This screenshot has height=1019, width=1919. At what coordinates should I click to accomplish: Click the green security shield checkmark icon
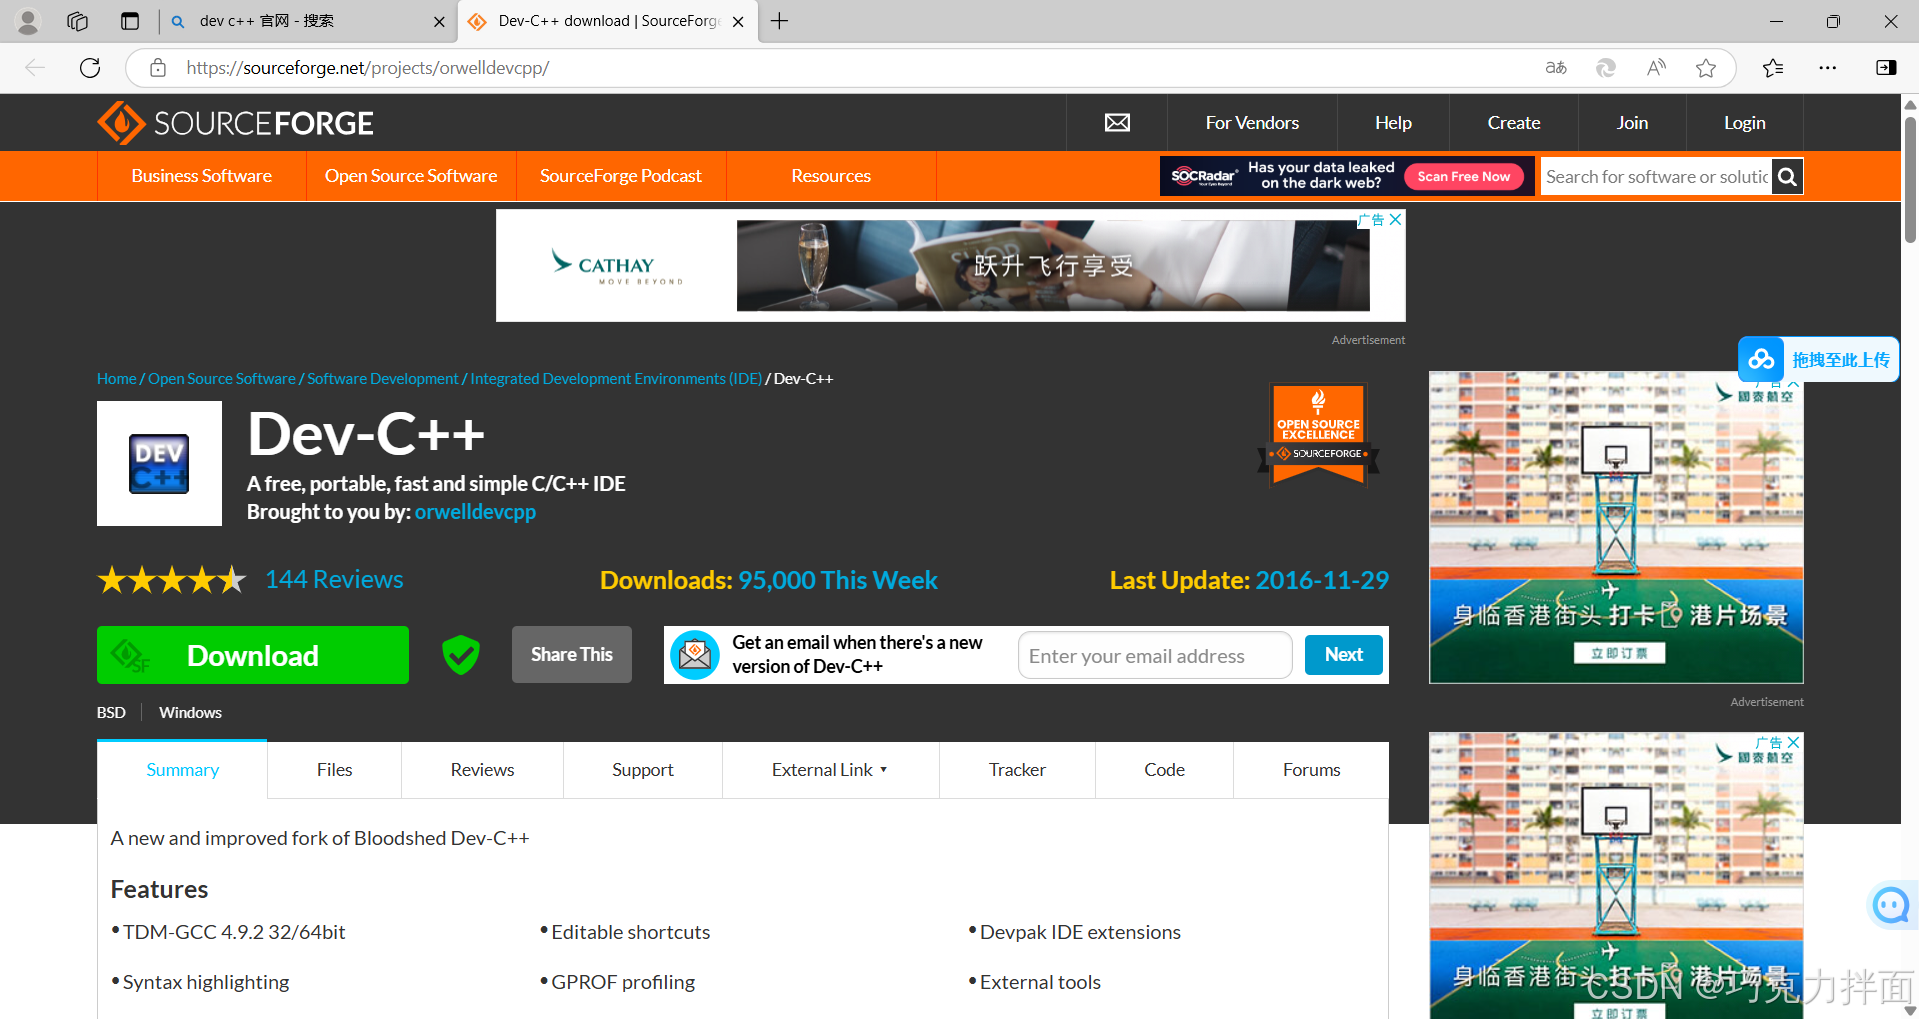tap(461, 655)
